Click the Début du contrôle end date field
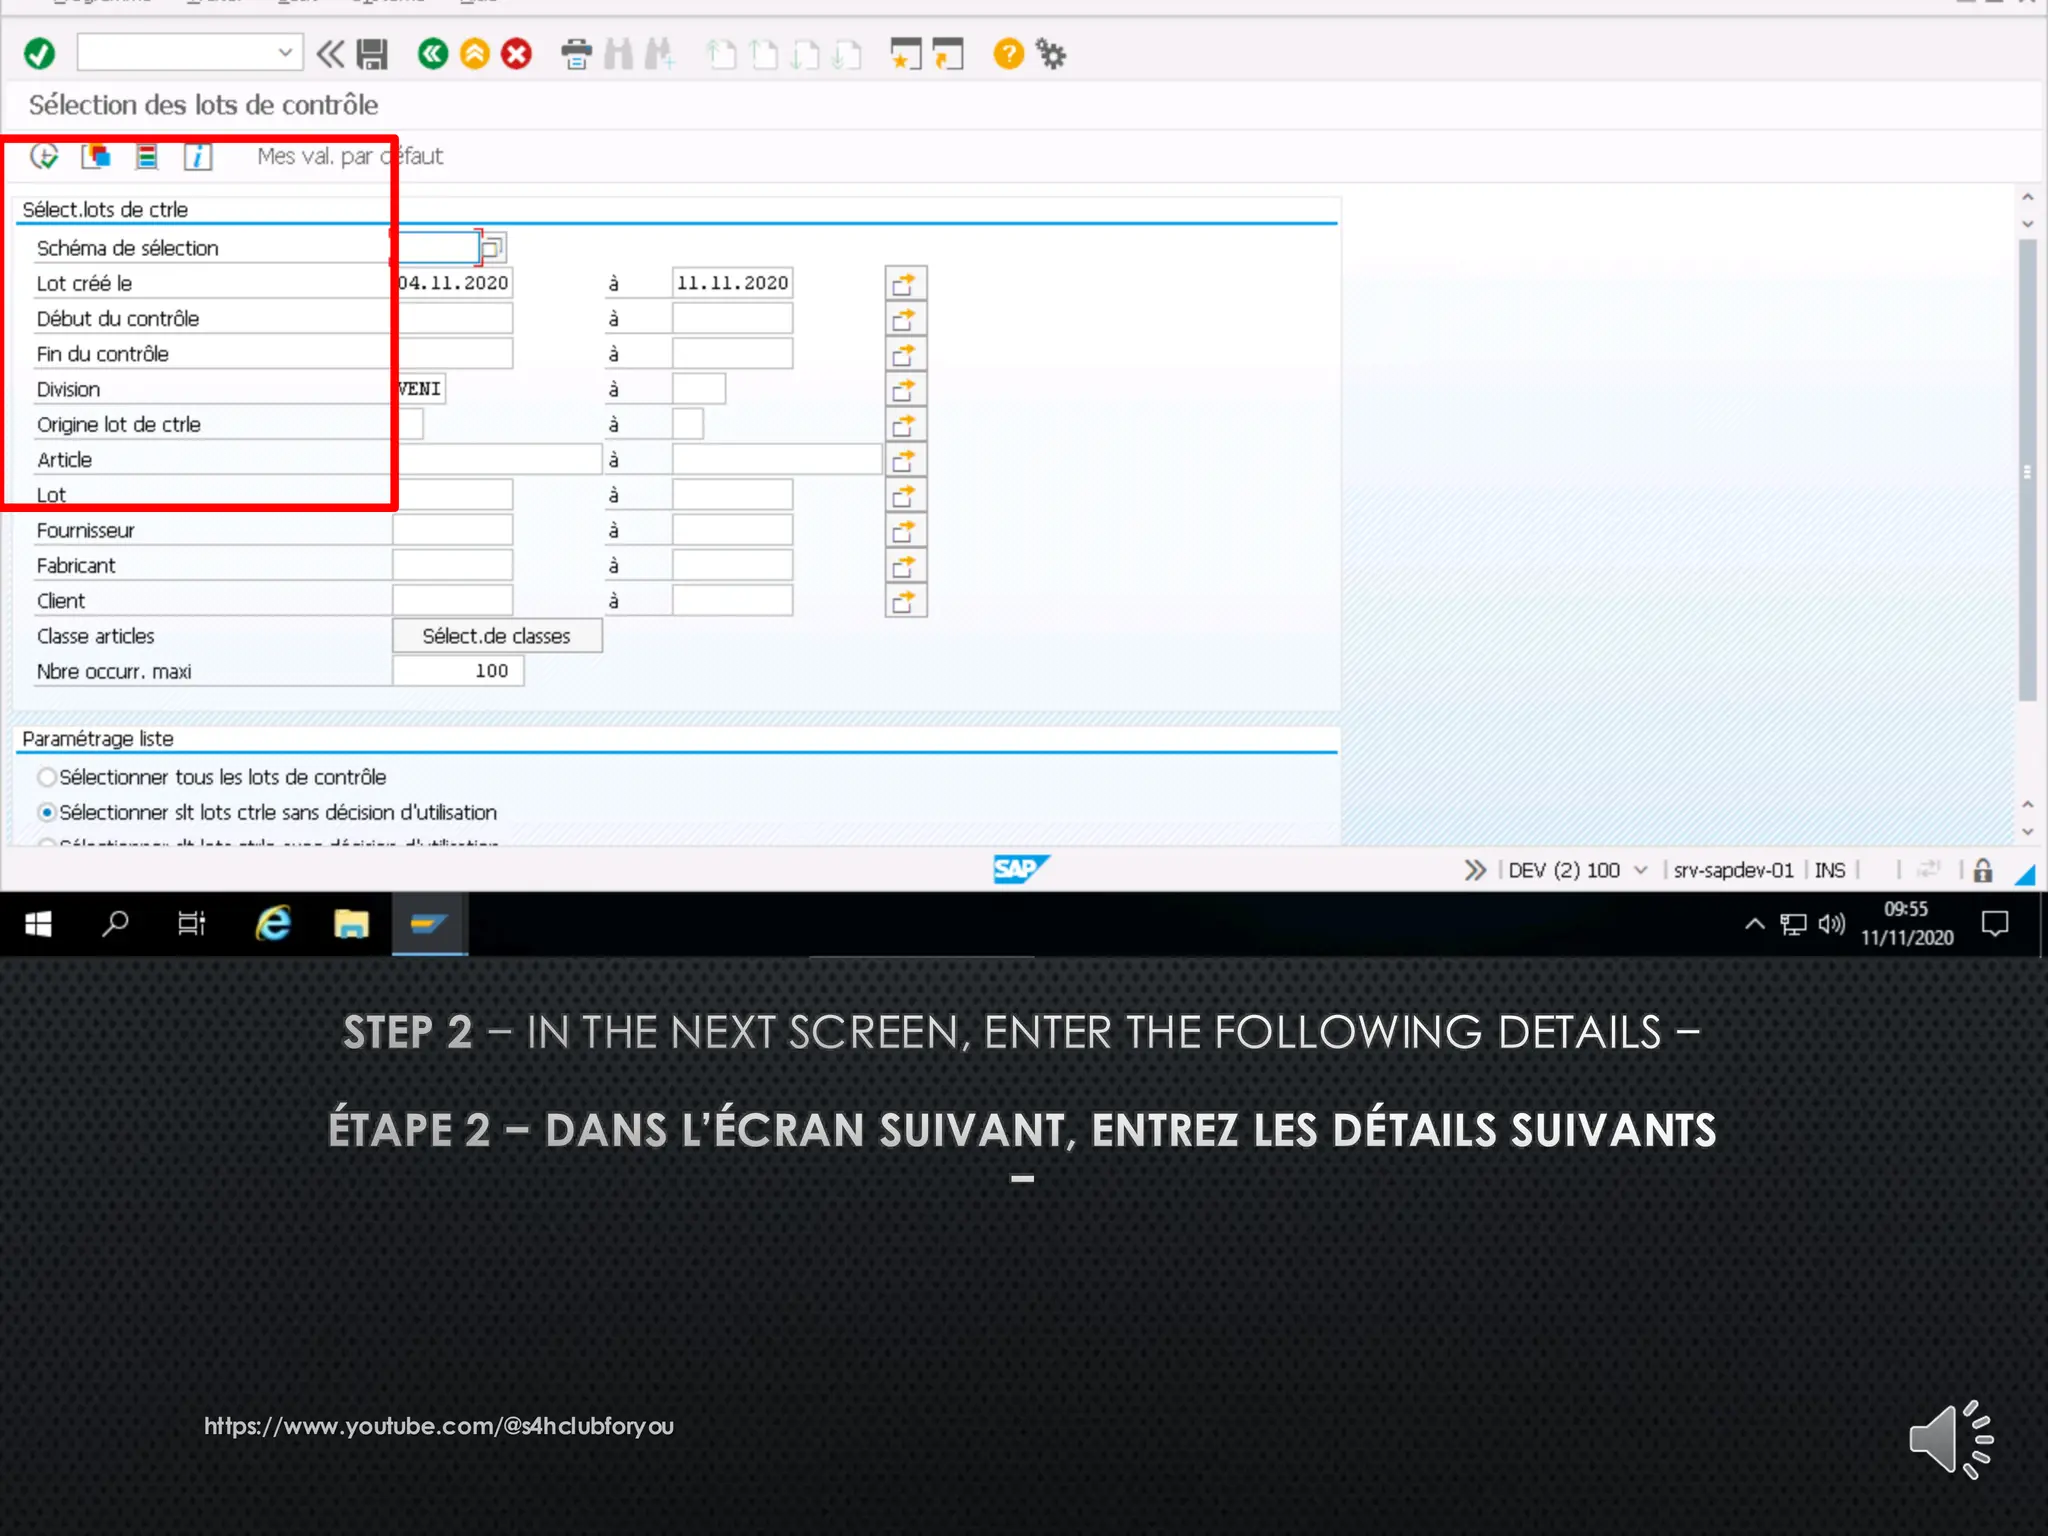 732,319
